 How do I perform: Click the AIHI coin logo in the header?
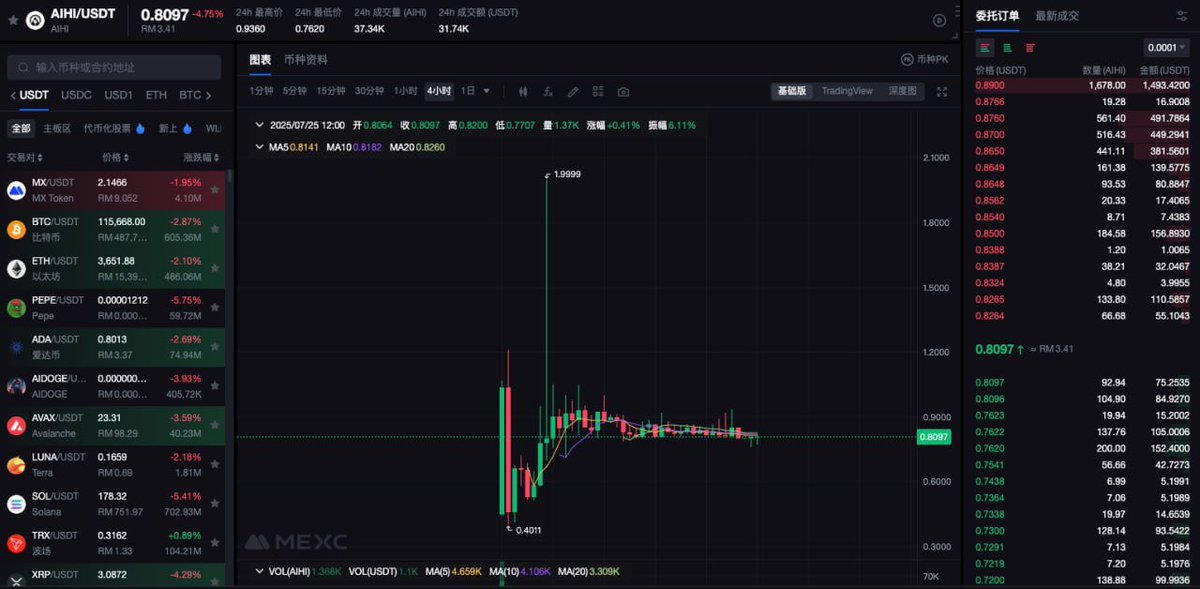point(35,20)
